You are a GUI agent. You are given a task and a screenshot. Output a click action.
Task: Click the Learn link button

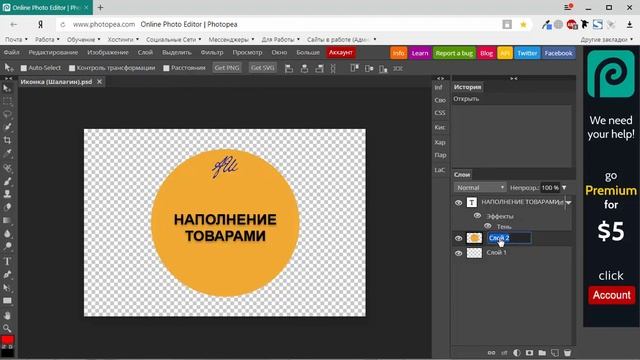tap(420, 53)
